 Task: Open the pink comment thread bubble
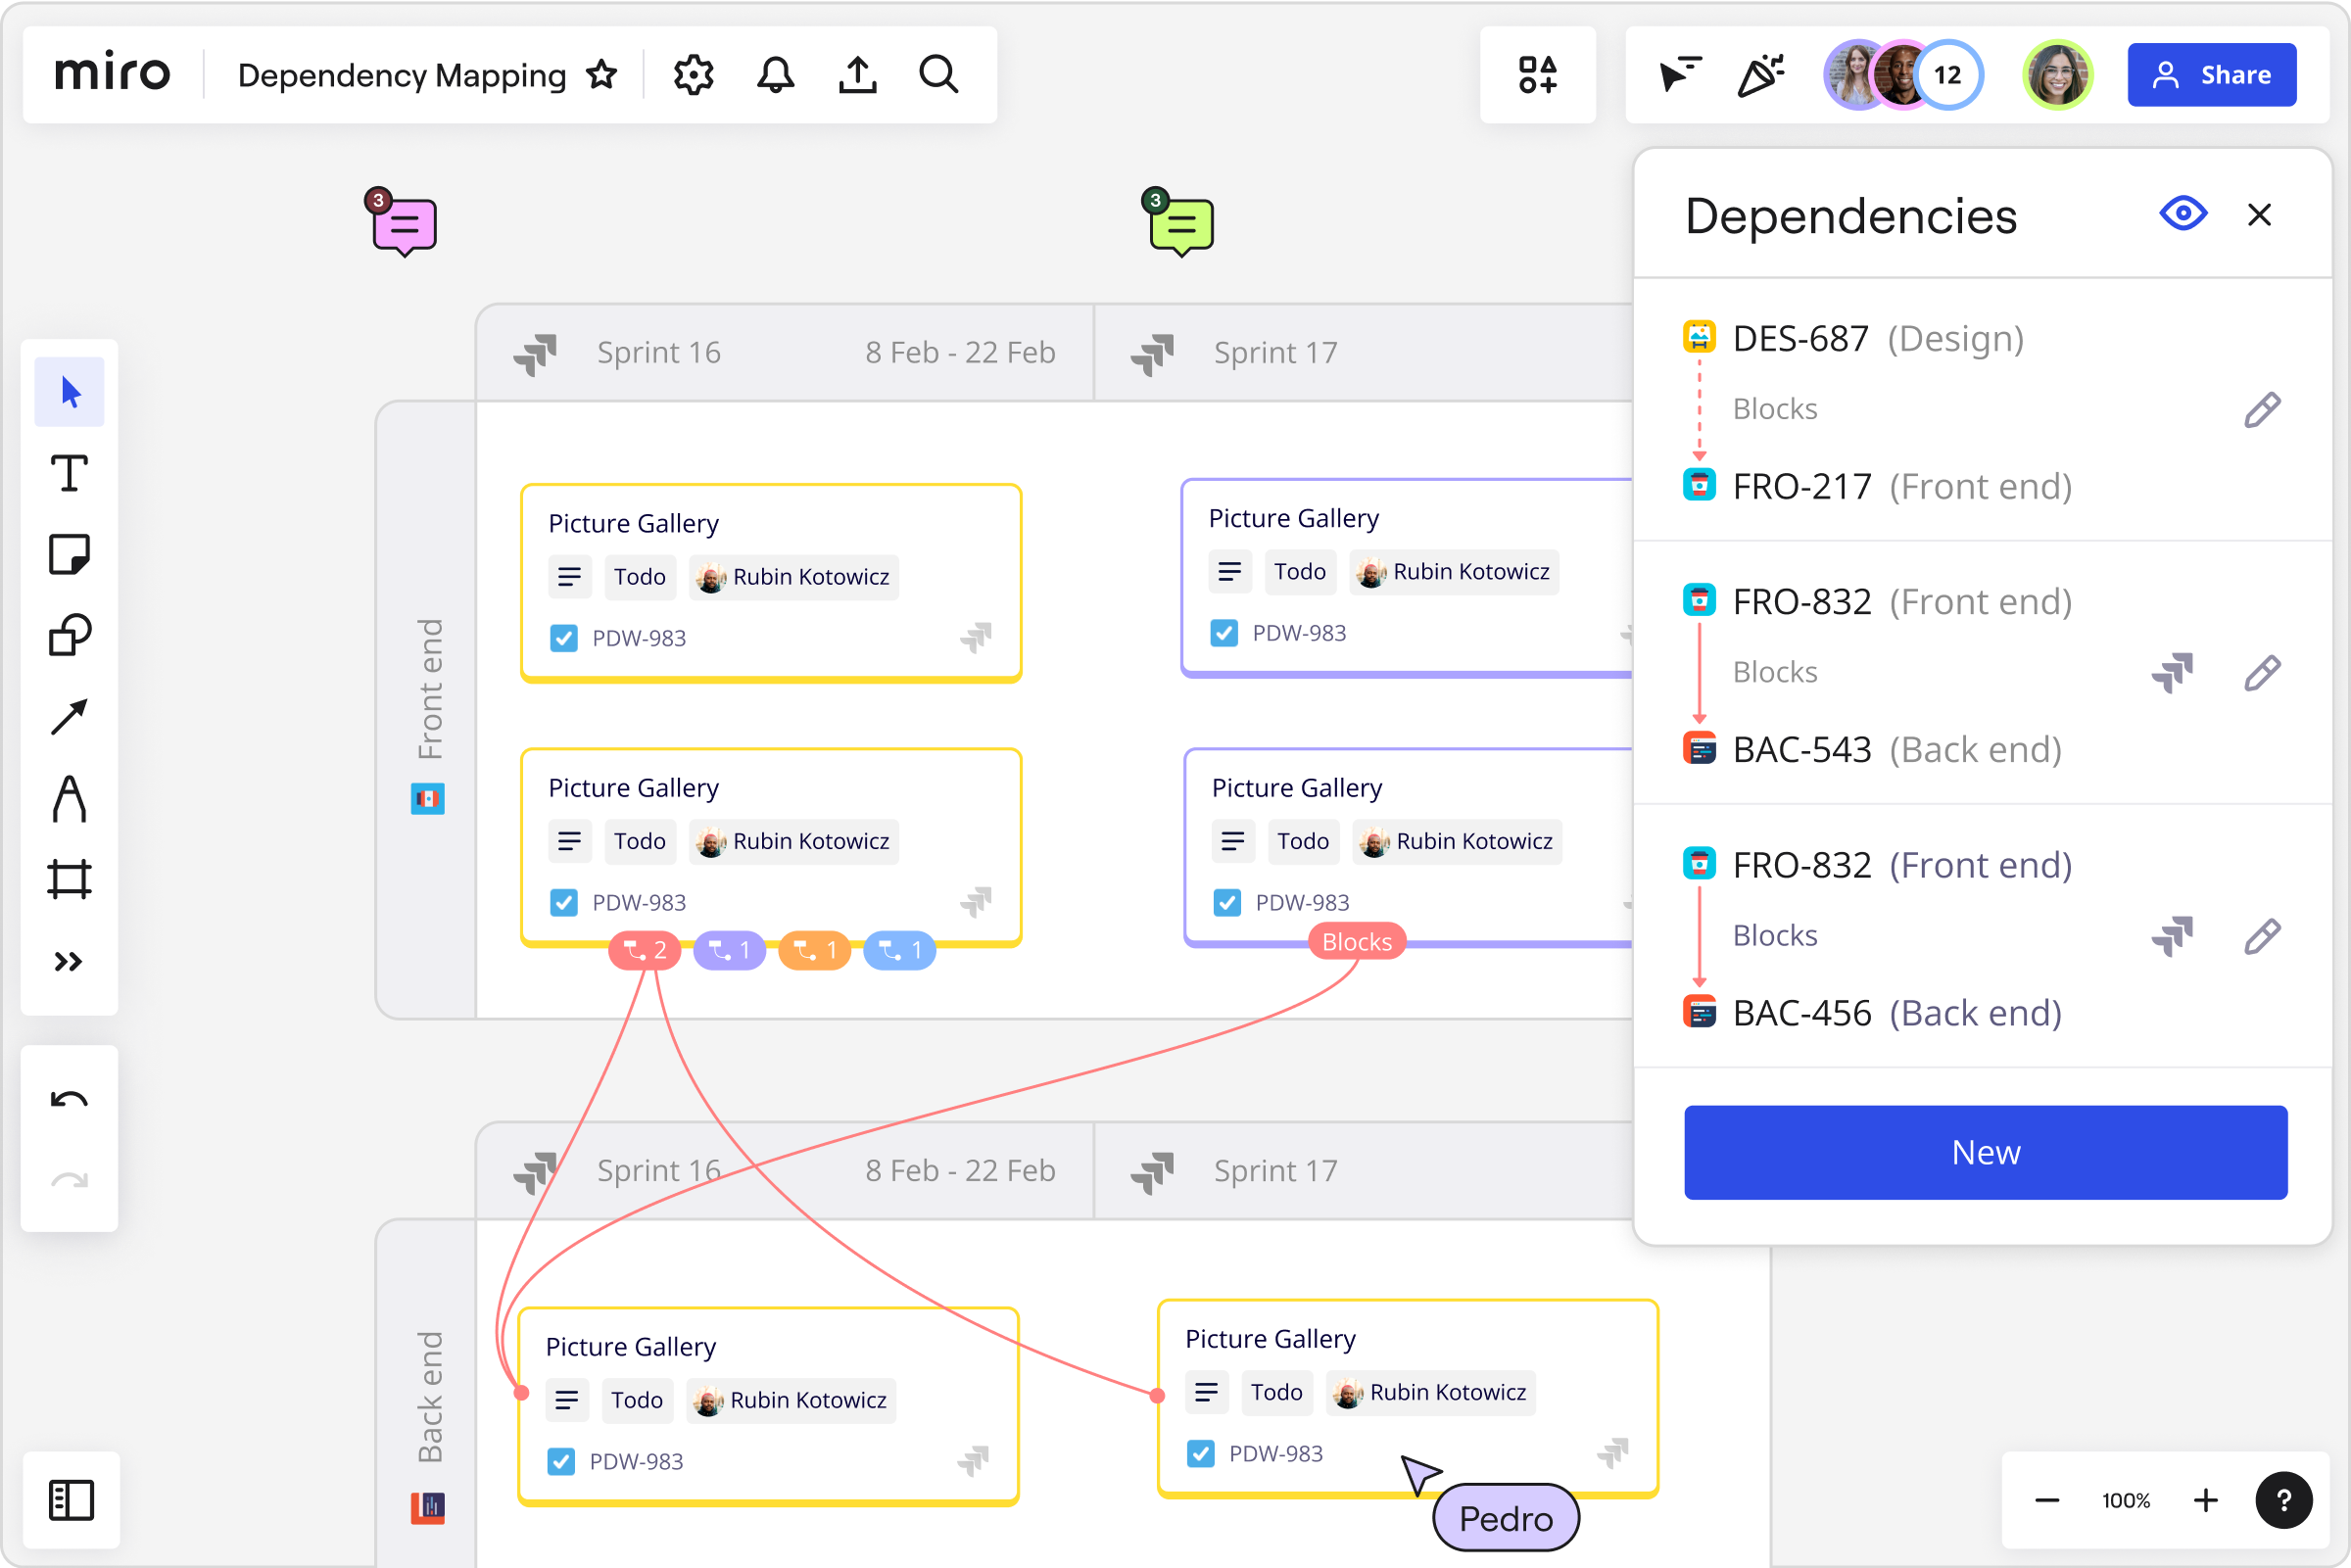[404, 224]
